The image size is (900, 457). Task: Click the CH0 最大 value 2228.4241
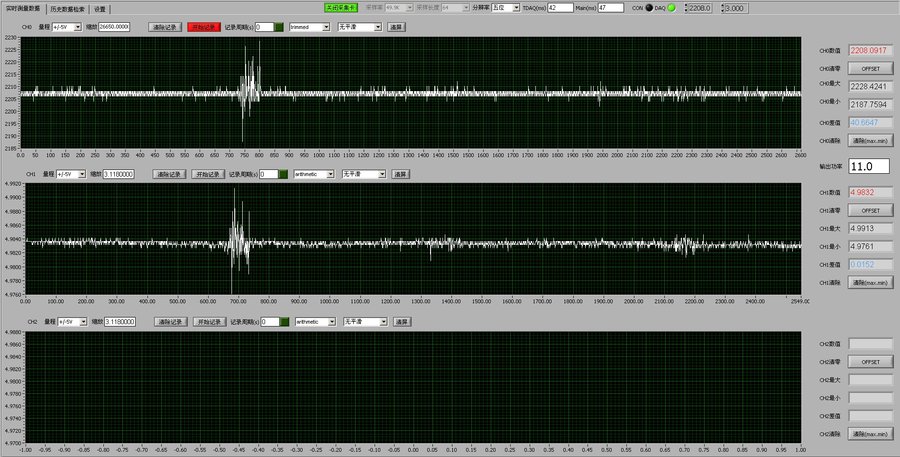point(871,86)
